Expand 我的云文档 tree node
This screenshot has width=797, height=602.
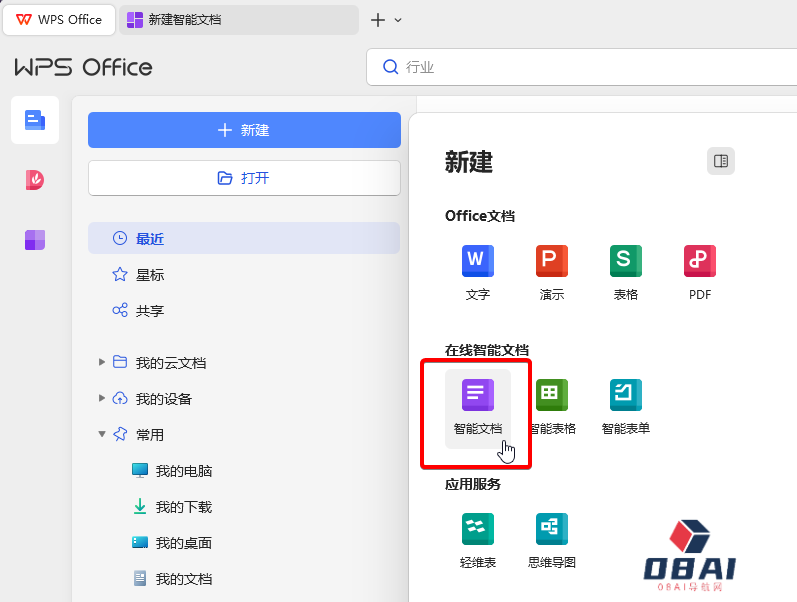click(102, 362)
